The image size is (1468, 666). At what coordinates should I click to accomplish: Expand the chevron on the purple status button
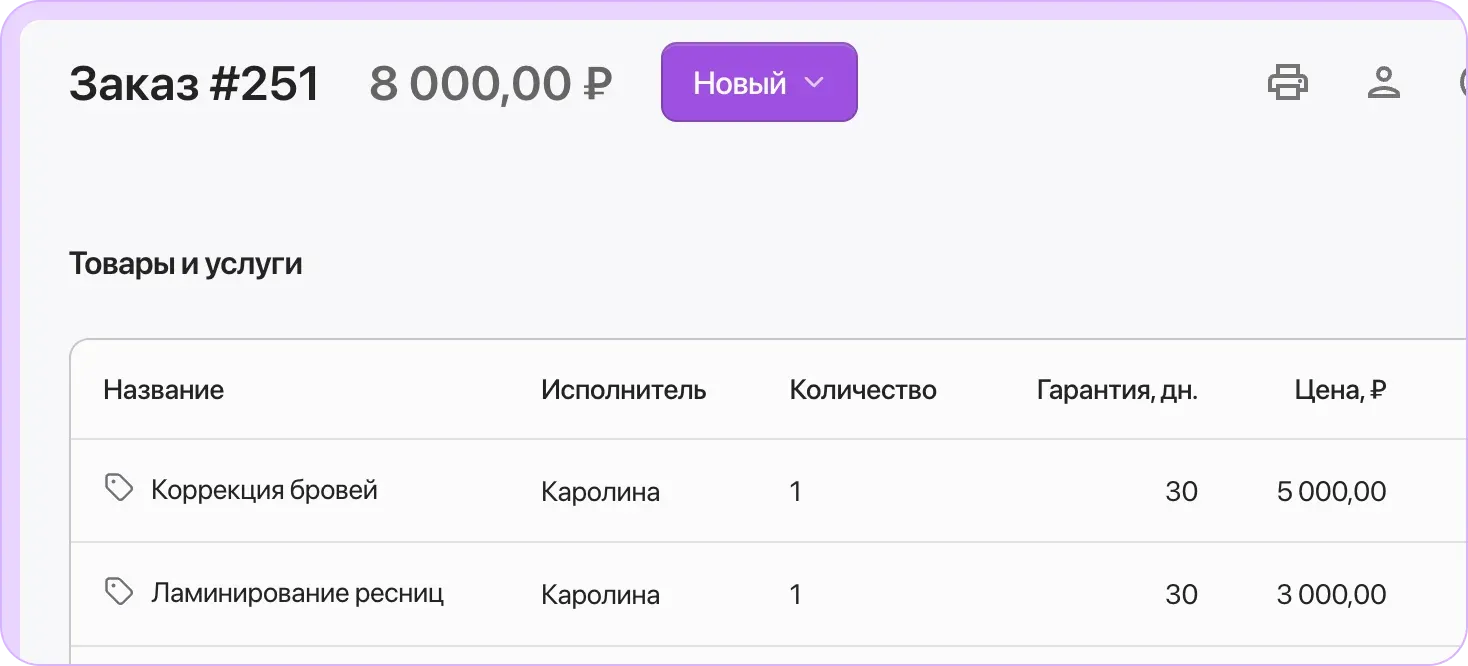[812, 82]
